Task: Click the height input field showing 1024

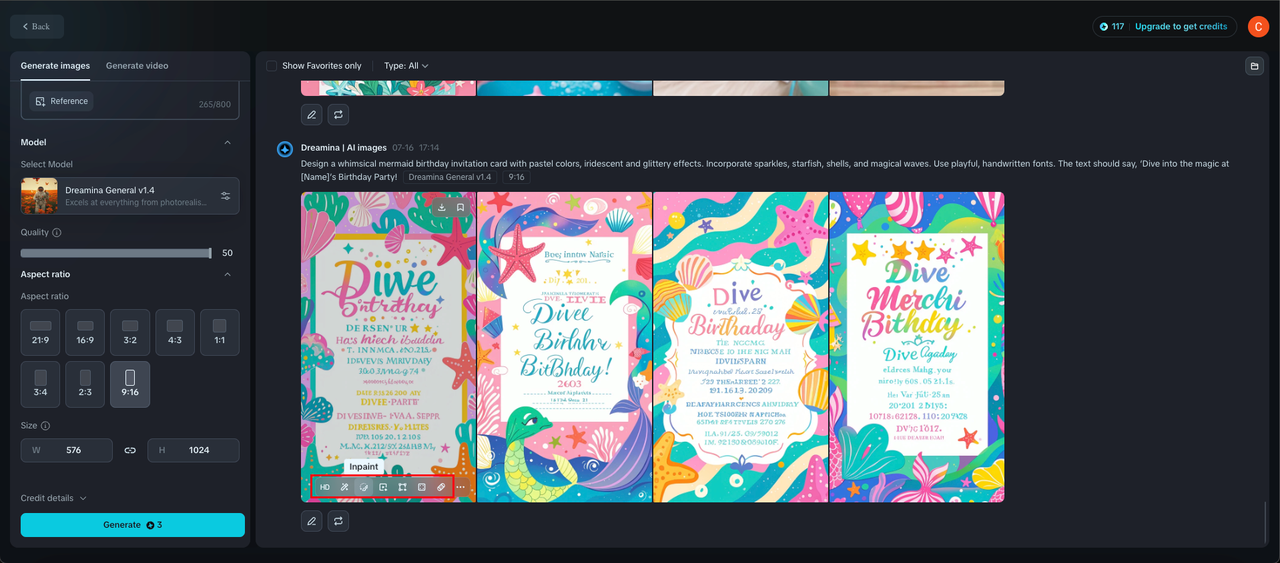Action: 193,450
